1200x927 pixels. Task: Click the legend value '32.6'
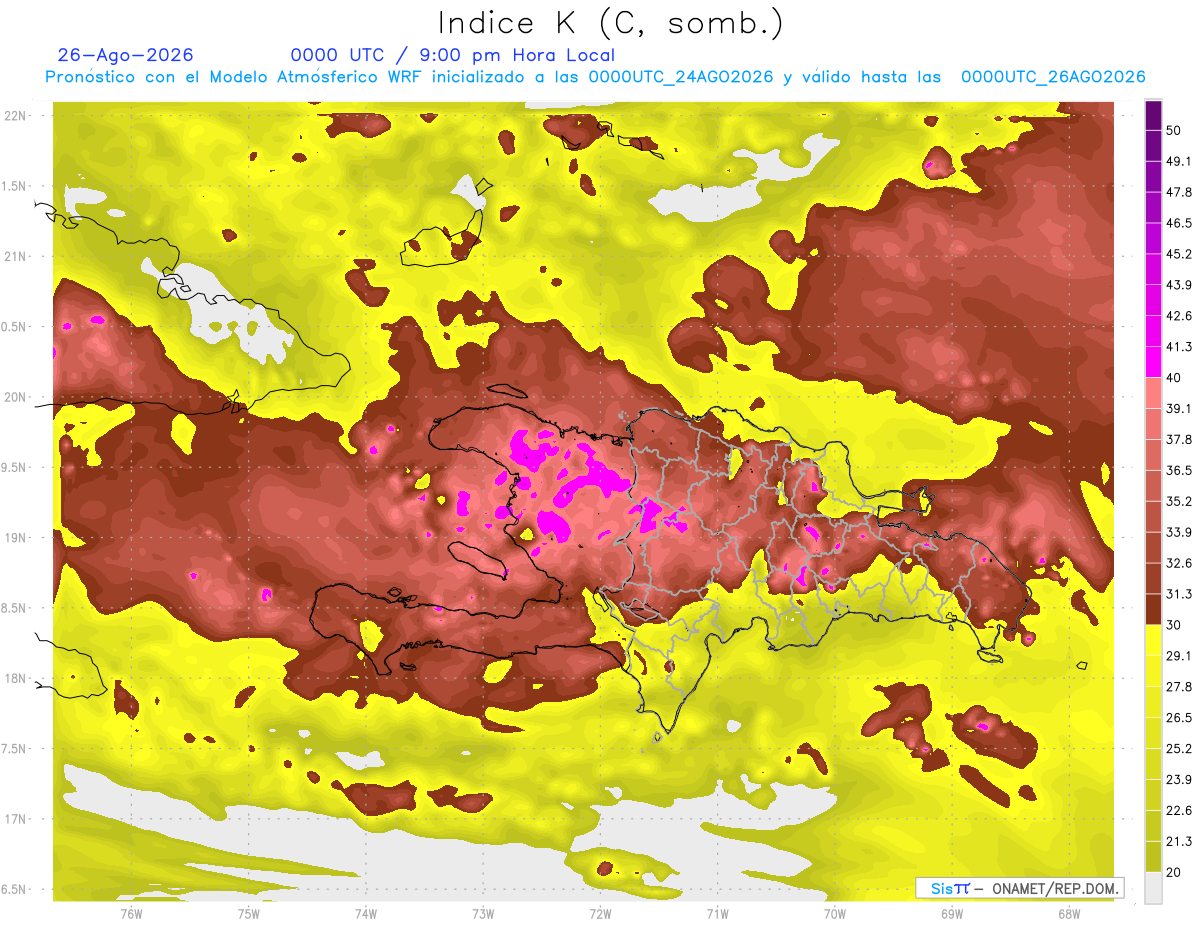tap(1178, 563)
